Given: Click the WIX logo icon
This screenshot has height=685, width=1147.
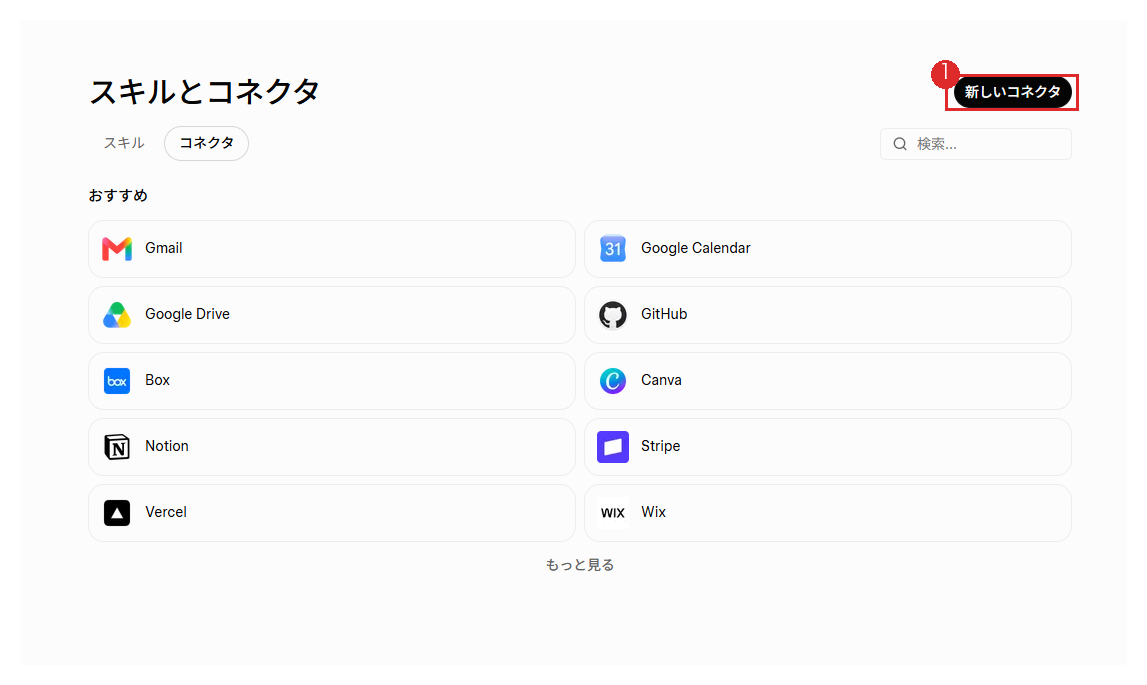Looking at the screenshot, I should click(x=613, y=513).
